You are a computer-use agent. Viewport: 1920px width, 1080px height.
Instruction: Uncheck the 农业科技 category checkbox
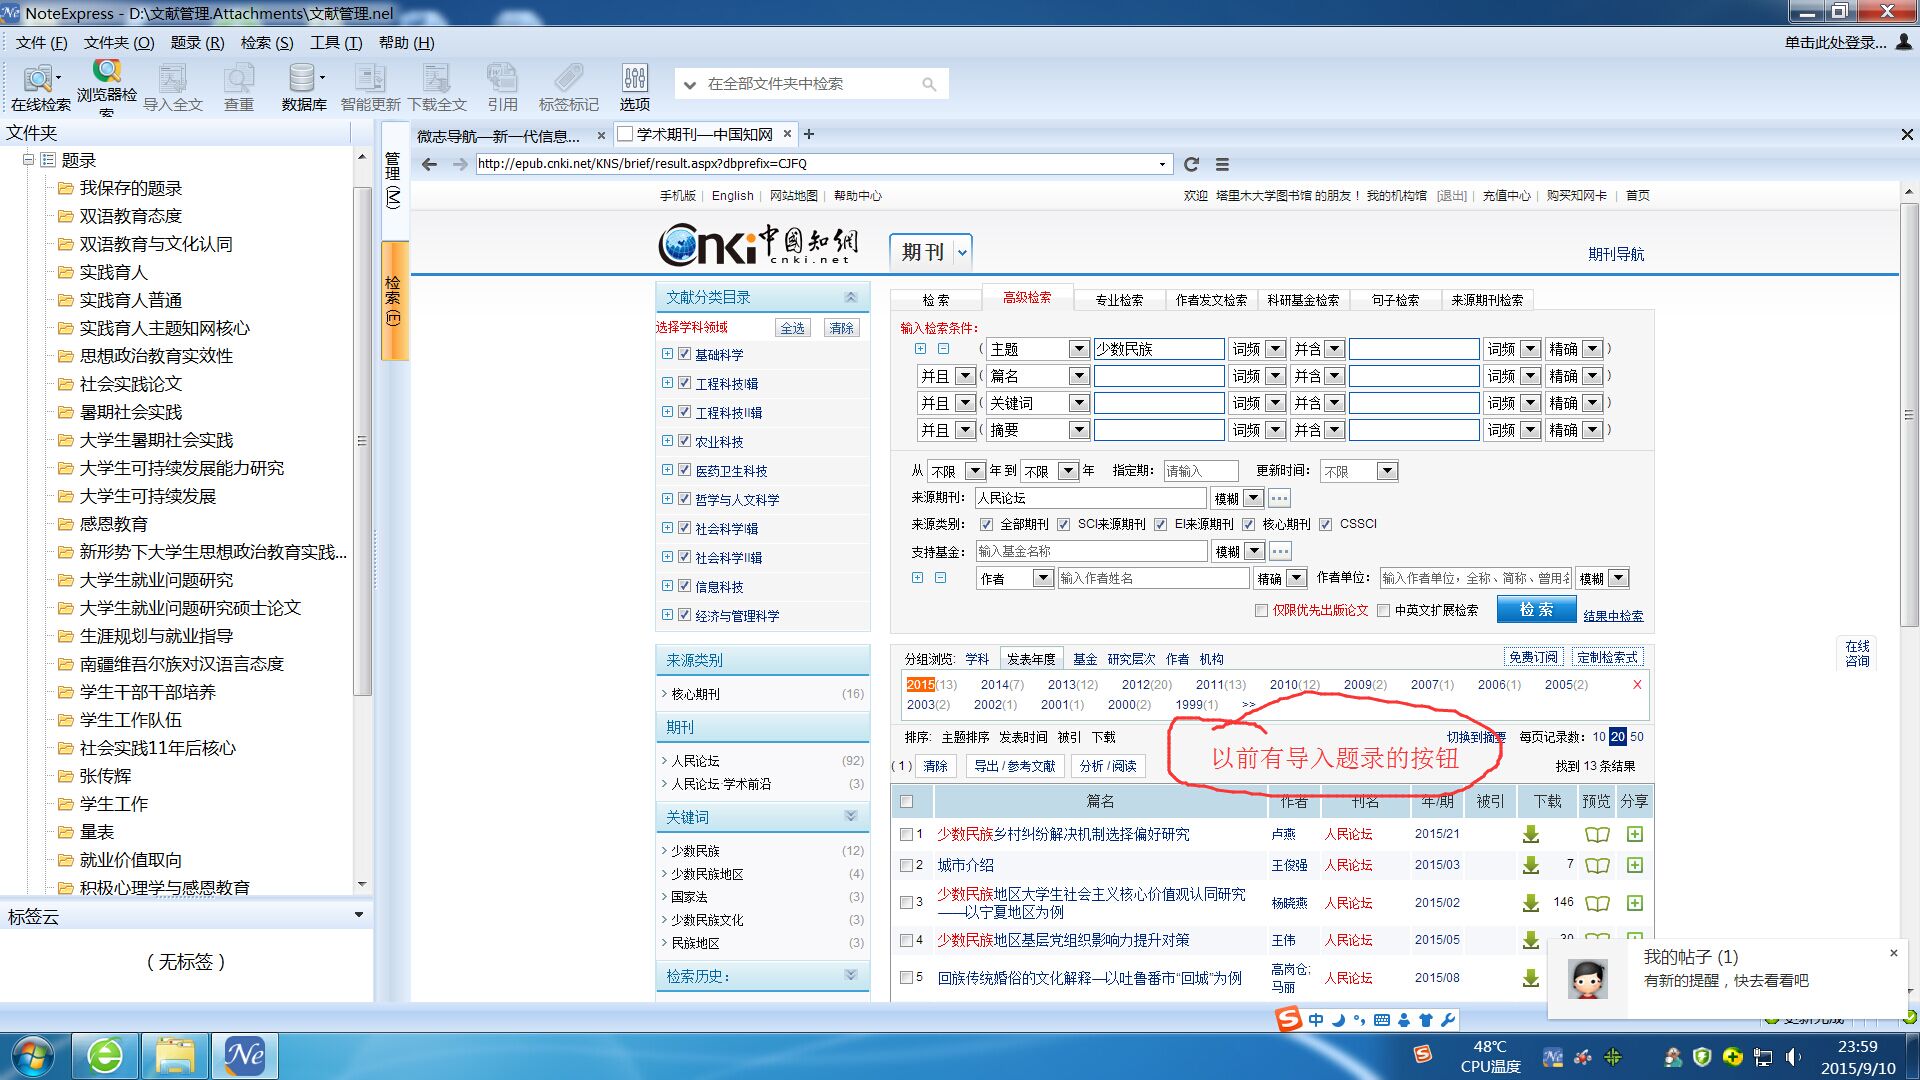click(685, 441)
